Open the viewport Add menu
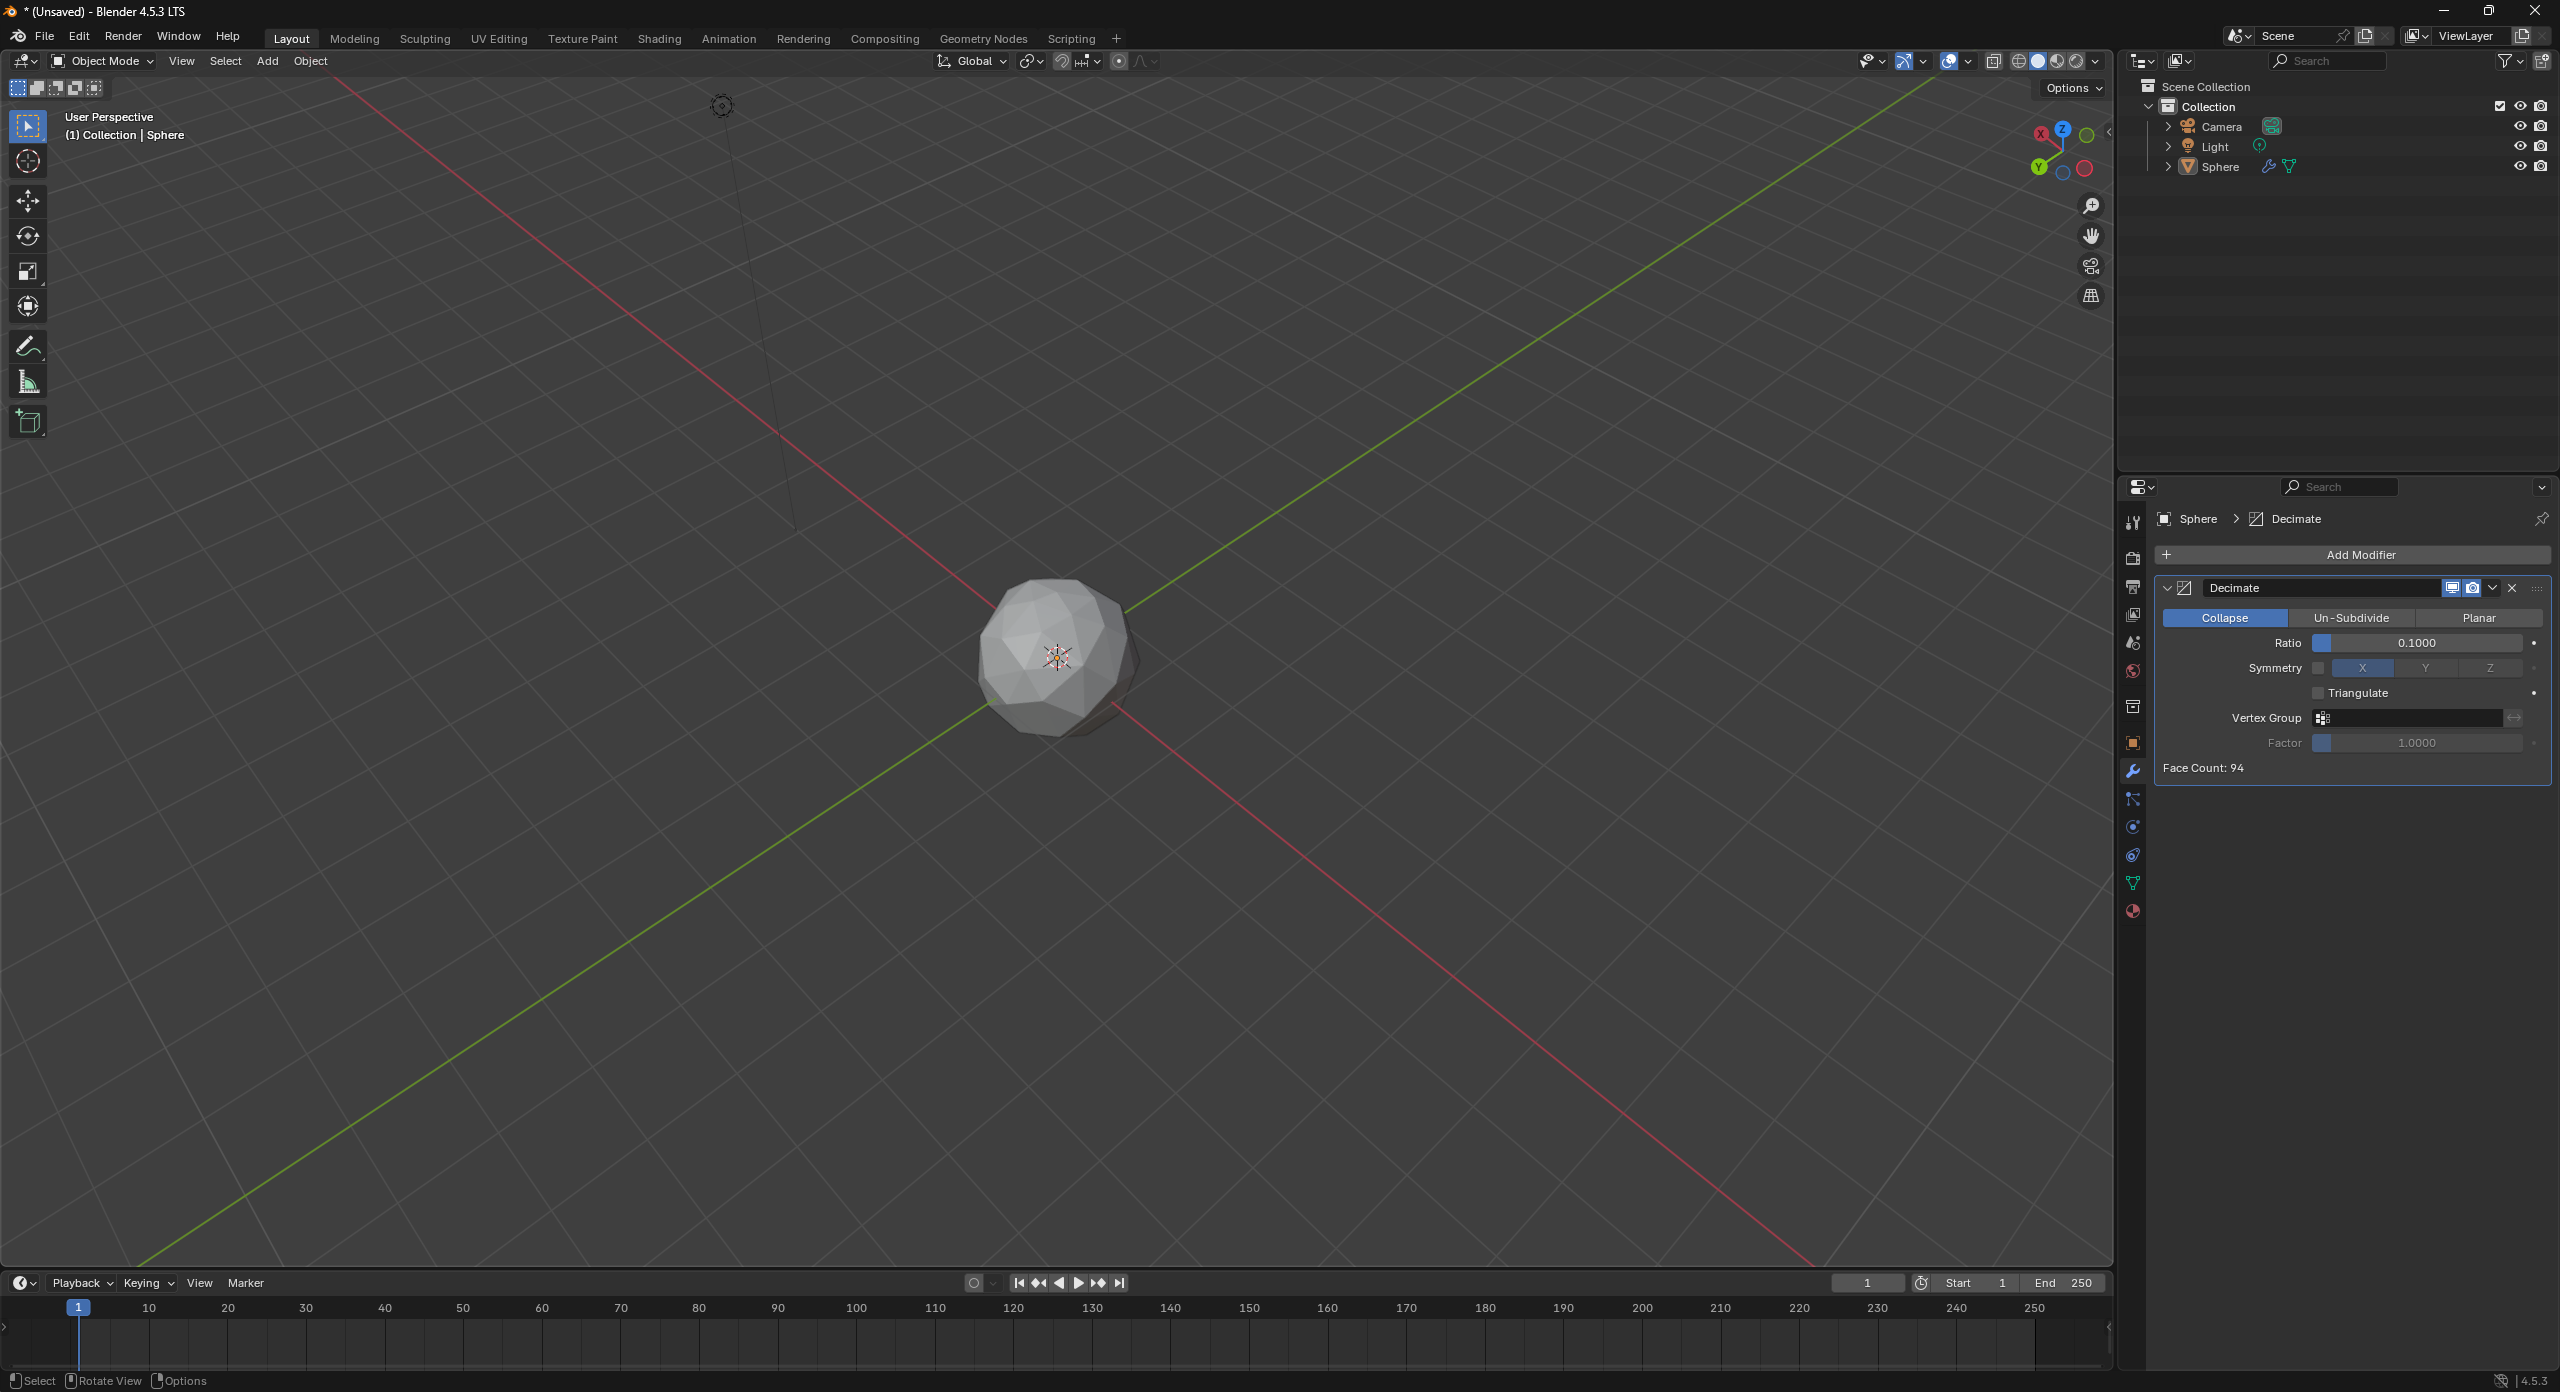The height and width of the screenshot is (1392, 2560). [x=267, y=61]
